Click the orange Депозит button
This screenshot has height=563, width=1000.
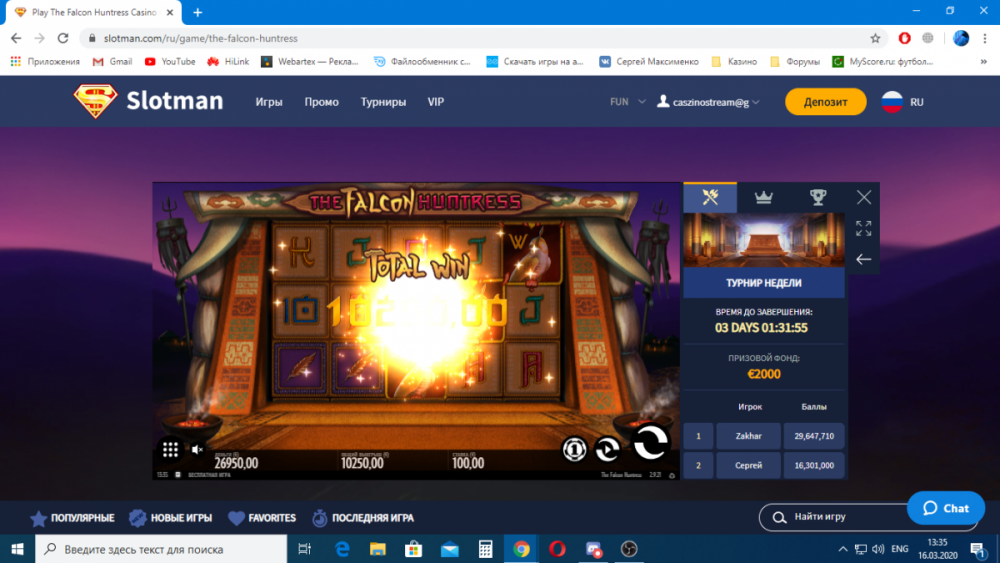[x=825, y=102]
